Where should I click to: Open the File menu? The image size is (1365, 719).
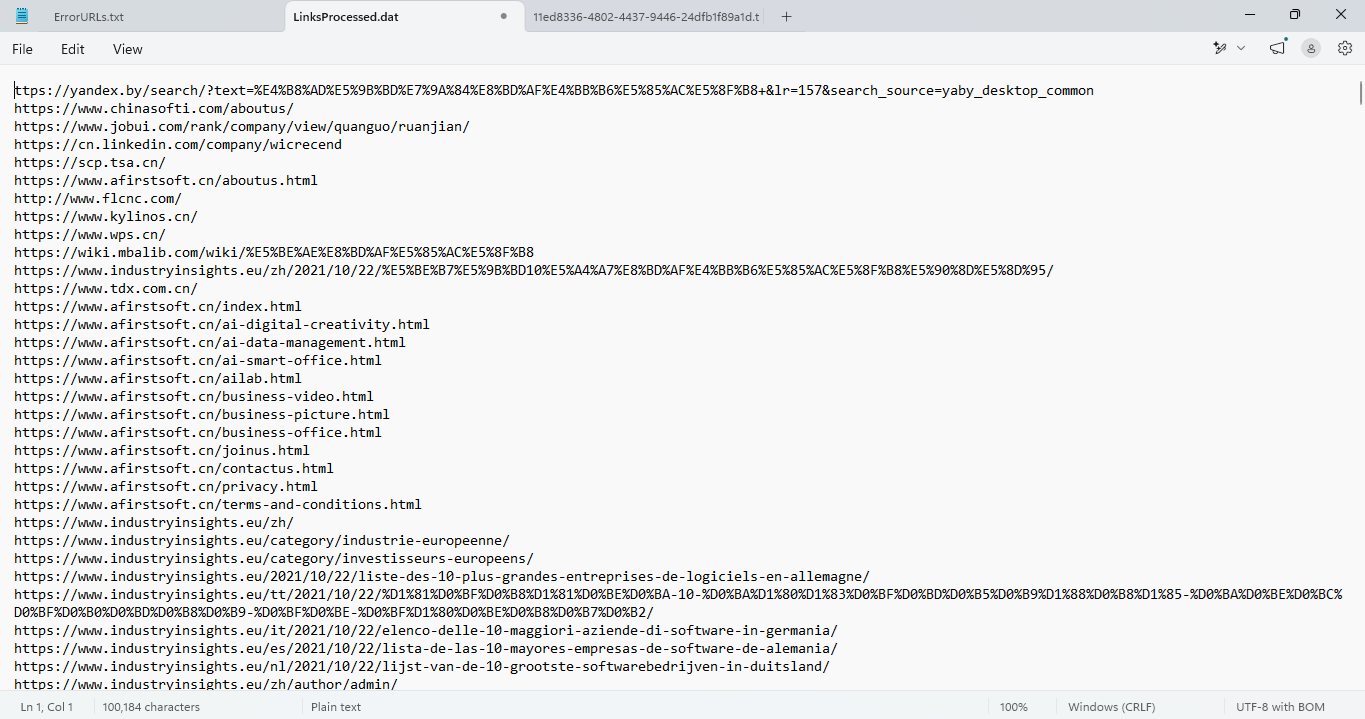click(x=22, y=49)
